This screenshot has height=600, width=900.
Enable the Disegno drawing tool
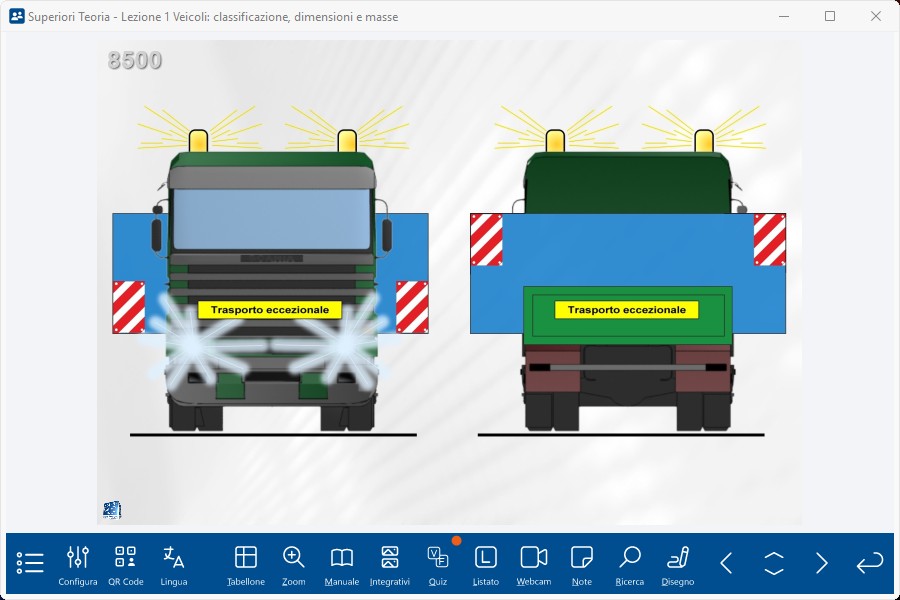coord(678,565)
